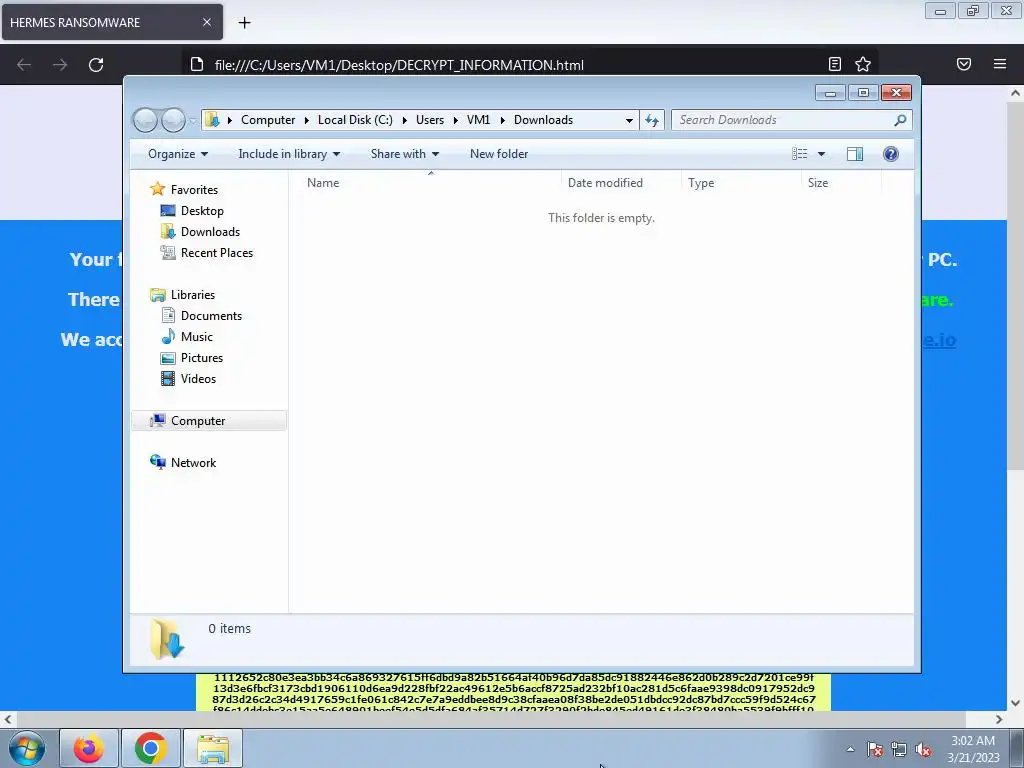Expand view options dropdown arrow
Image resolution: width=1024 pixels, height=768 pixels.
(822, 154)
